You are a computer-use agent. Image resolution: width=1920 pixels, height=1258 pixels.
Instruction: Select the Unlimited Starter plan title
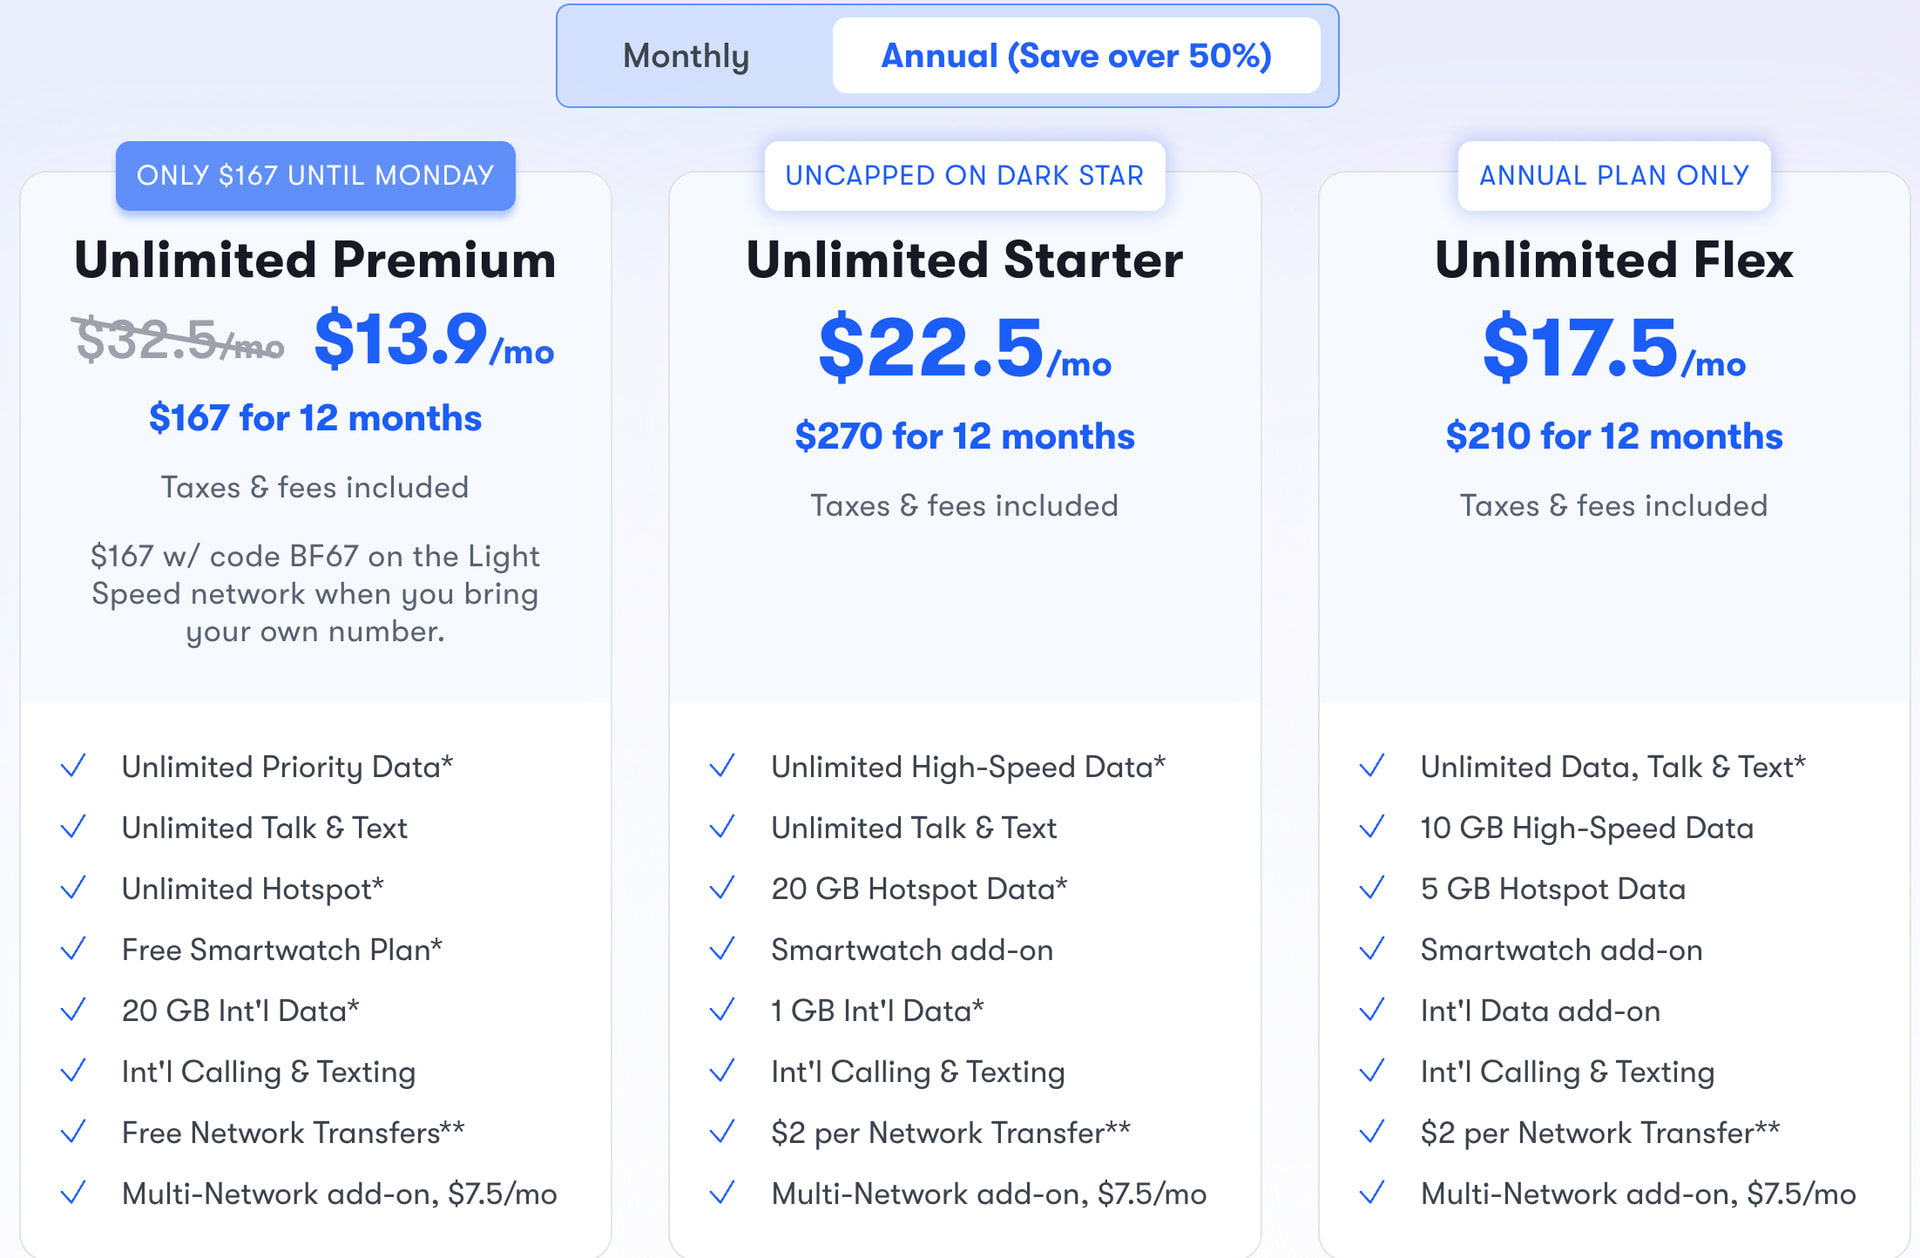964,260
